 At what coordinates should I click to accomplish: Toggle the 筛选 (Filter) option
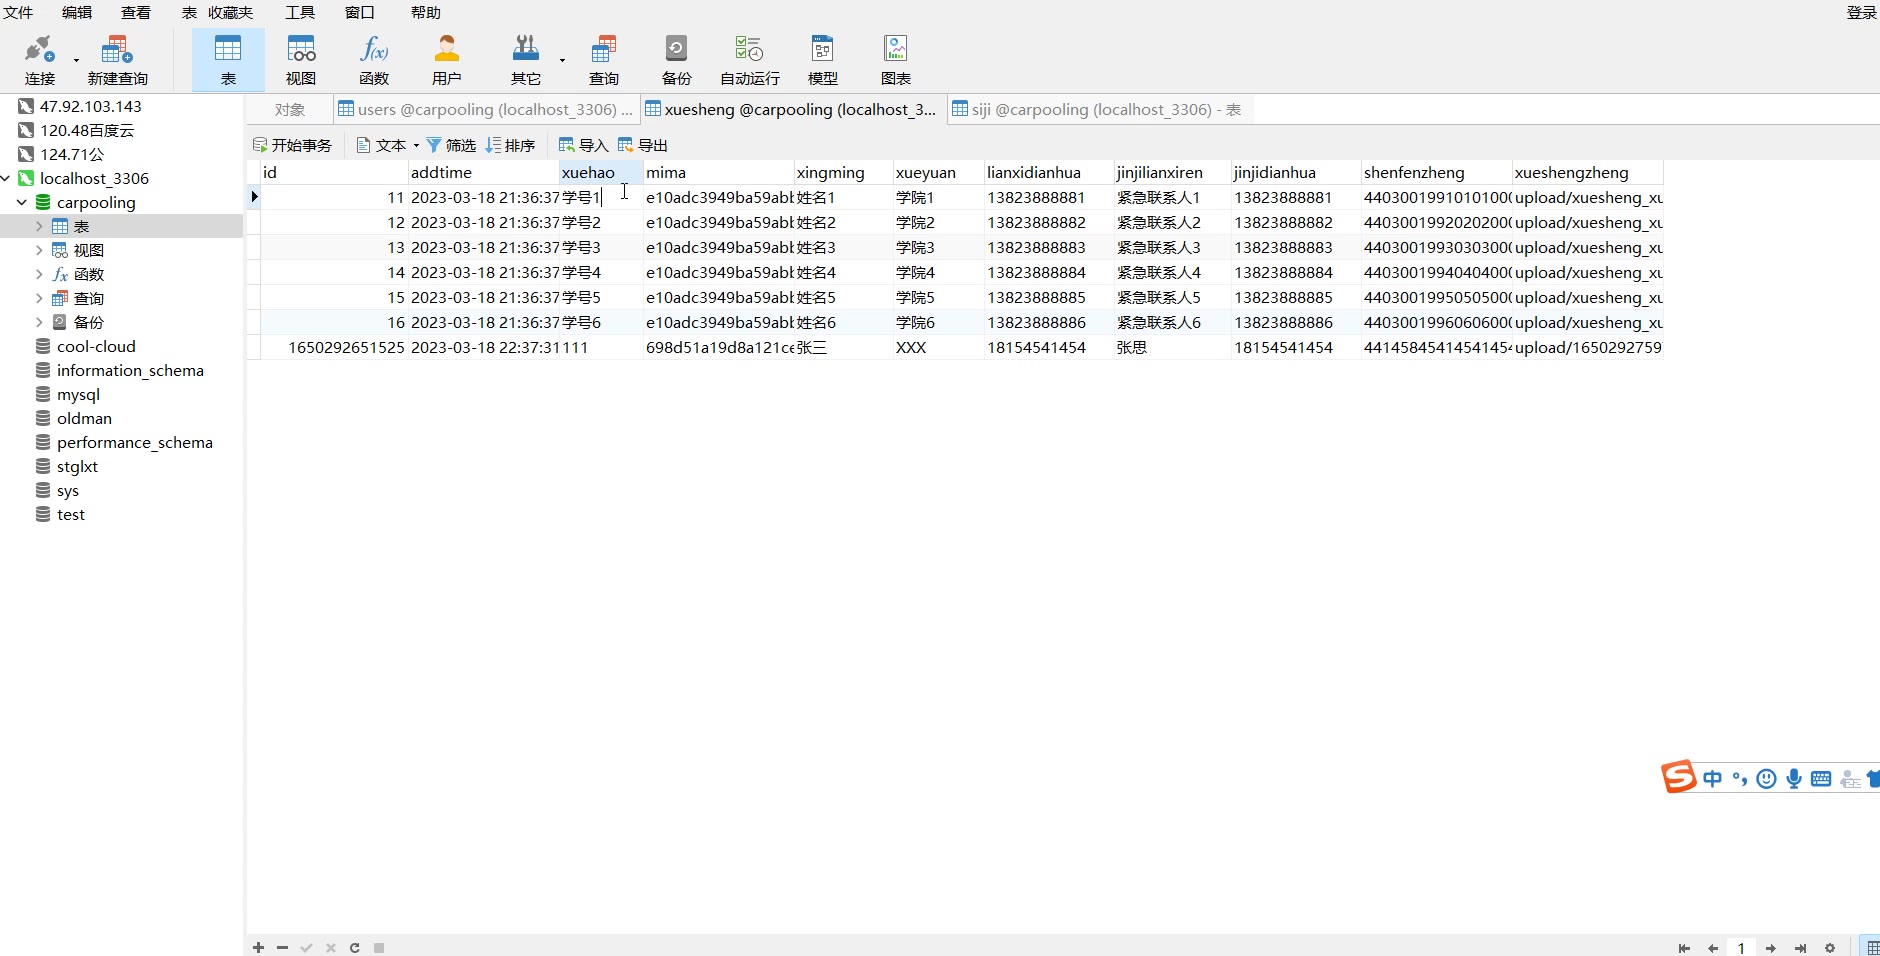[451, 145]
